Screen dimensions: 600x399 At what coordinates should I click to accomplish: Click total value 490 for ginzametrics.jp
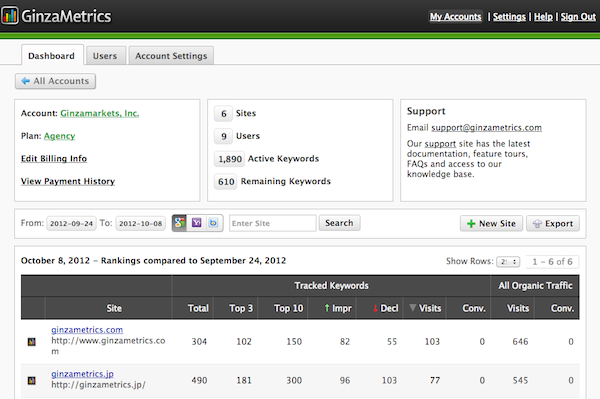(199, 380)
